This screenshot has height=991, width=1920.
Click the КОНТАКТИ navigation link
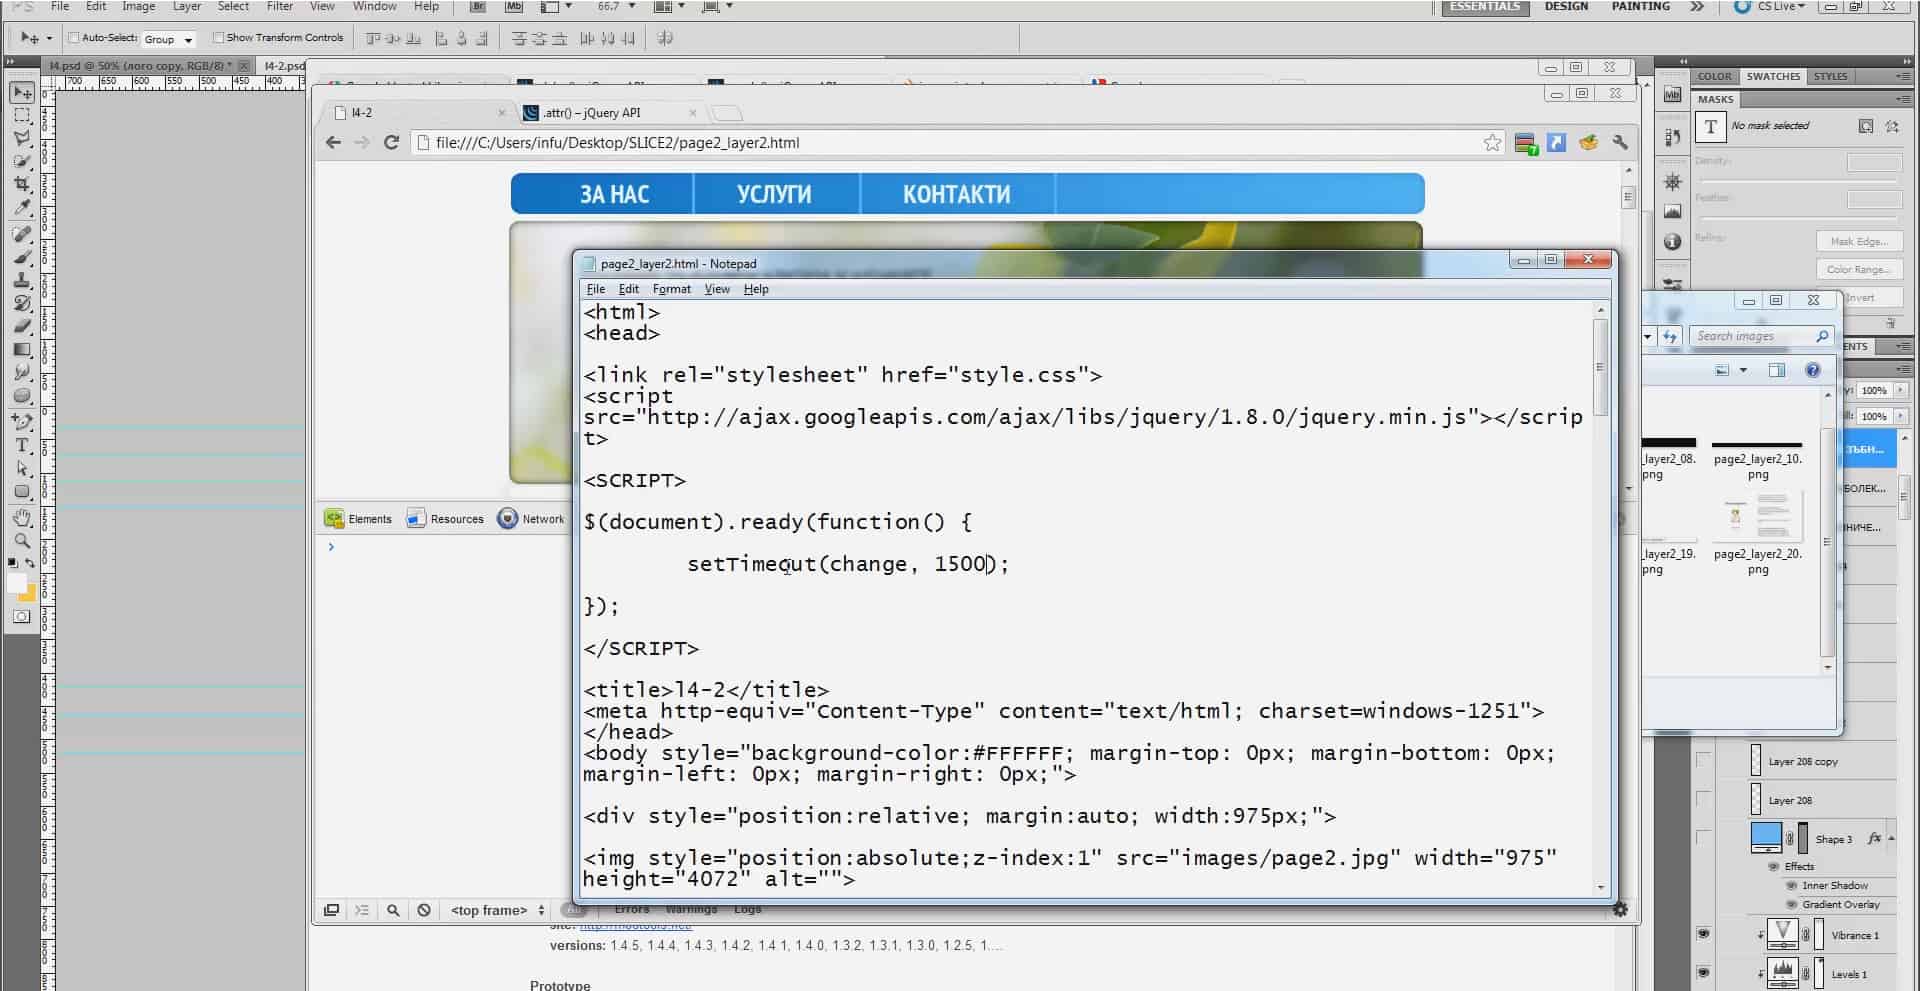click(956, 194)
